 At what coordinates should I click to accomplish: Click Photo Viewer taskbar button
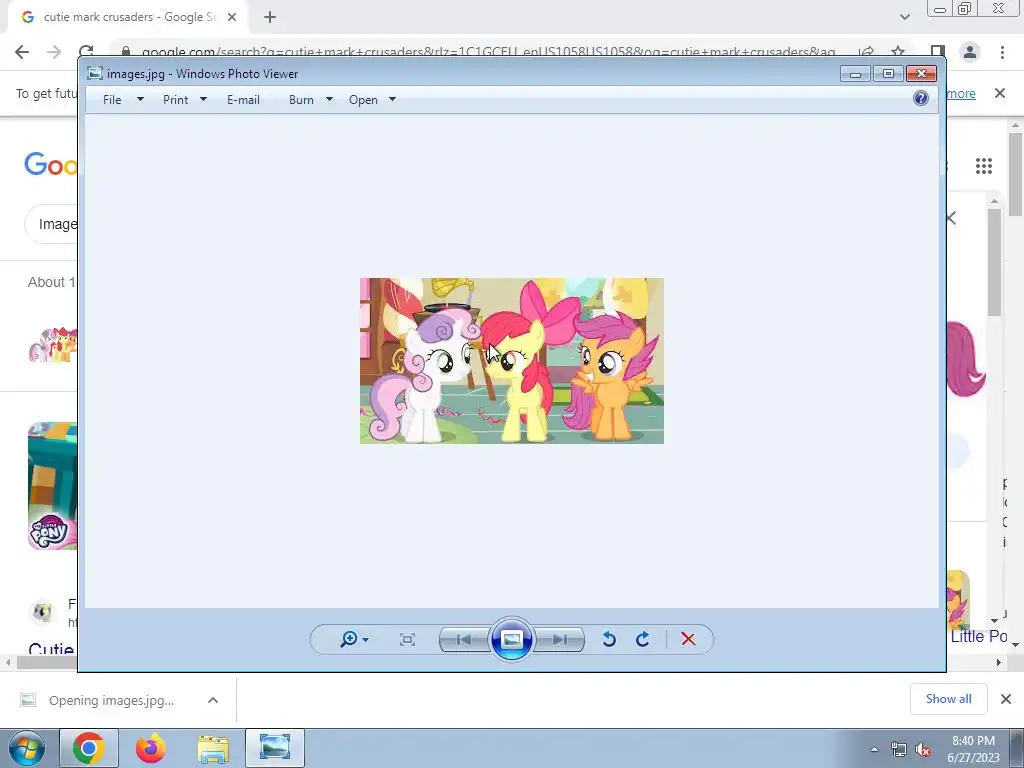(x=275, y=748)
